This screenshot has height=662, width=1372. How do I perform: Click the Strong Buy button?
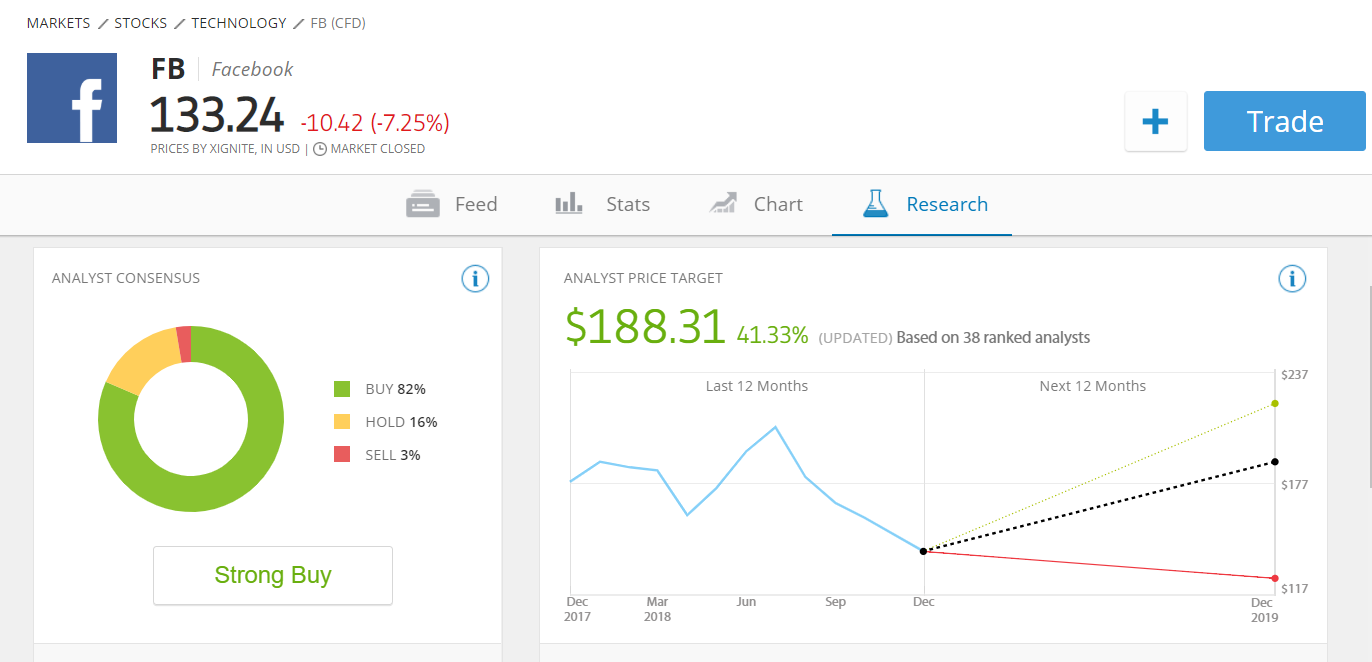tap(272, 575)
